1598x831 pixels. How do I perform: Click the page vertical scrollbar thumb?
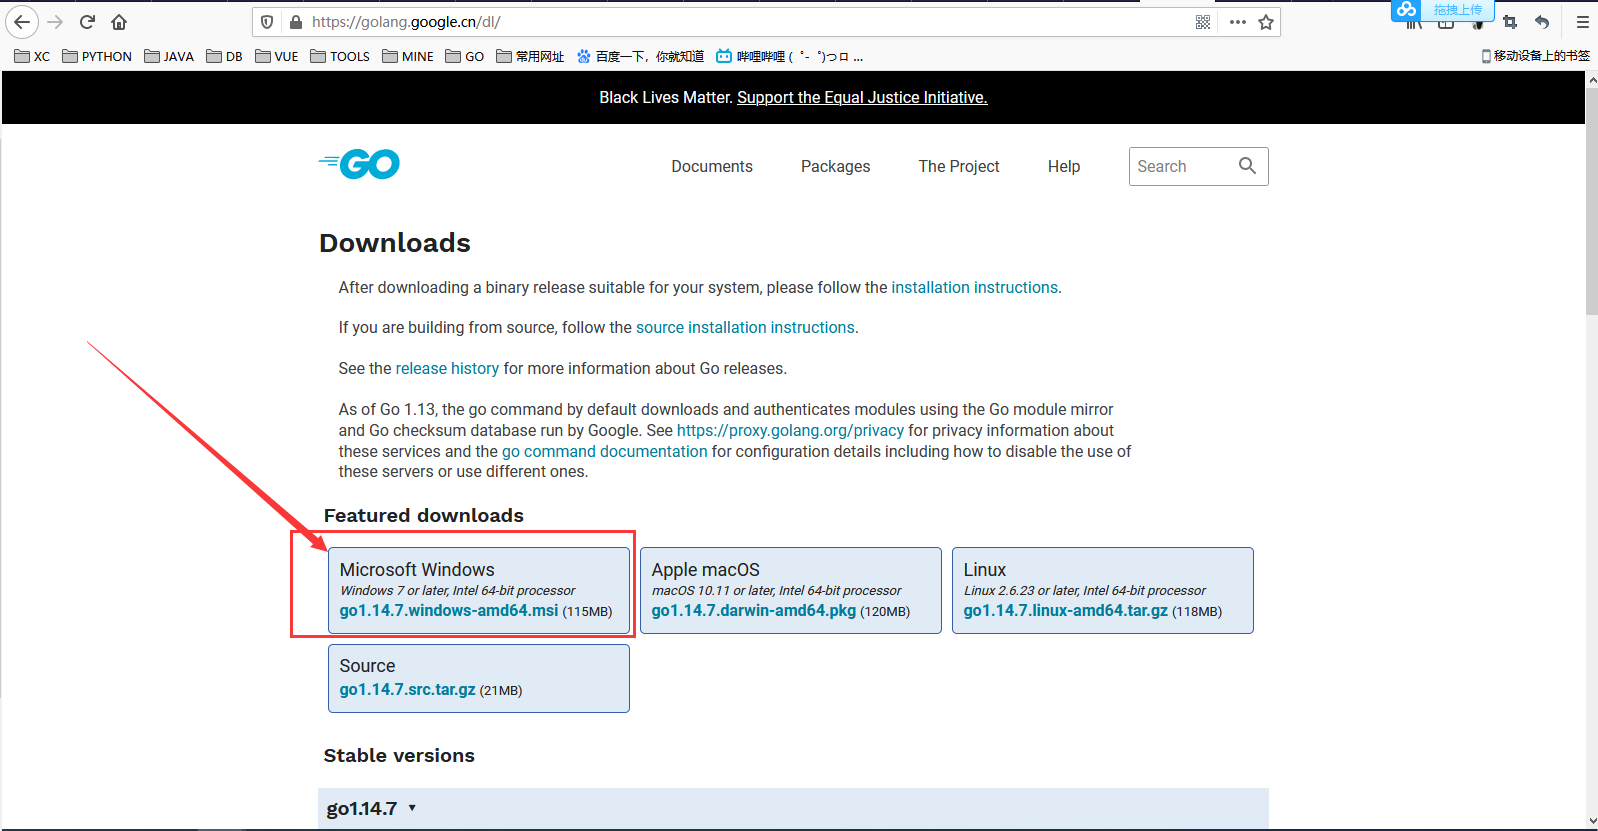pyautogui.click(x=1592, y=201)
